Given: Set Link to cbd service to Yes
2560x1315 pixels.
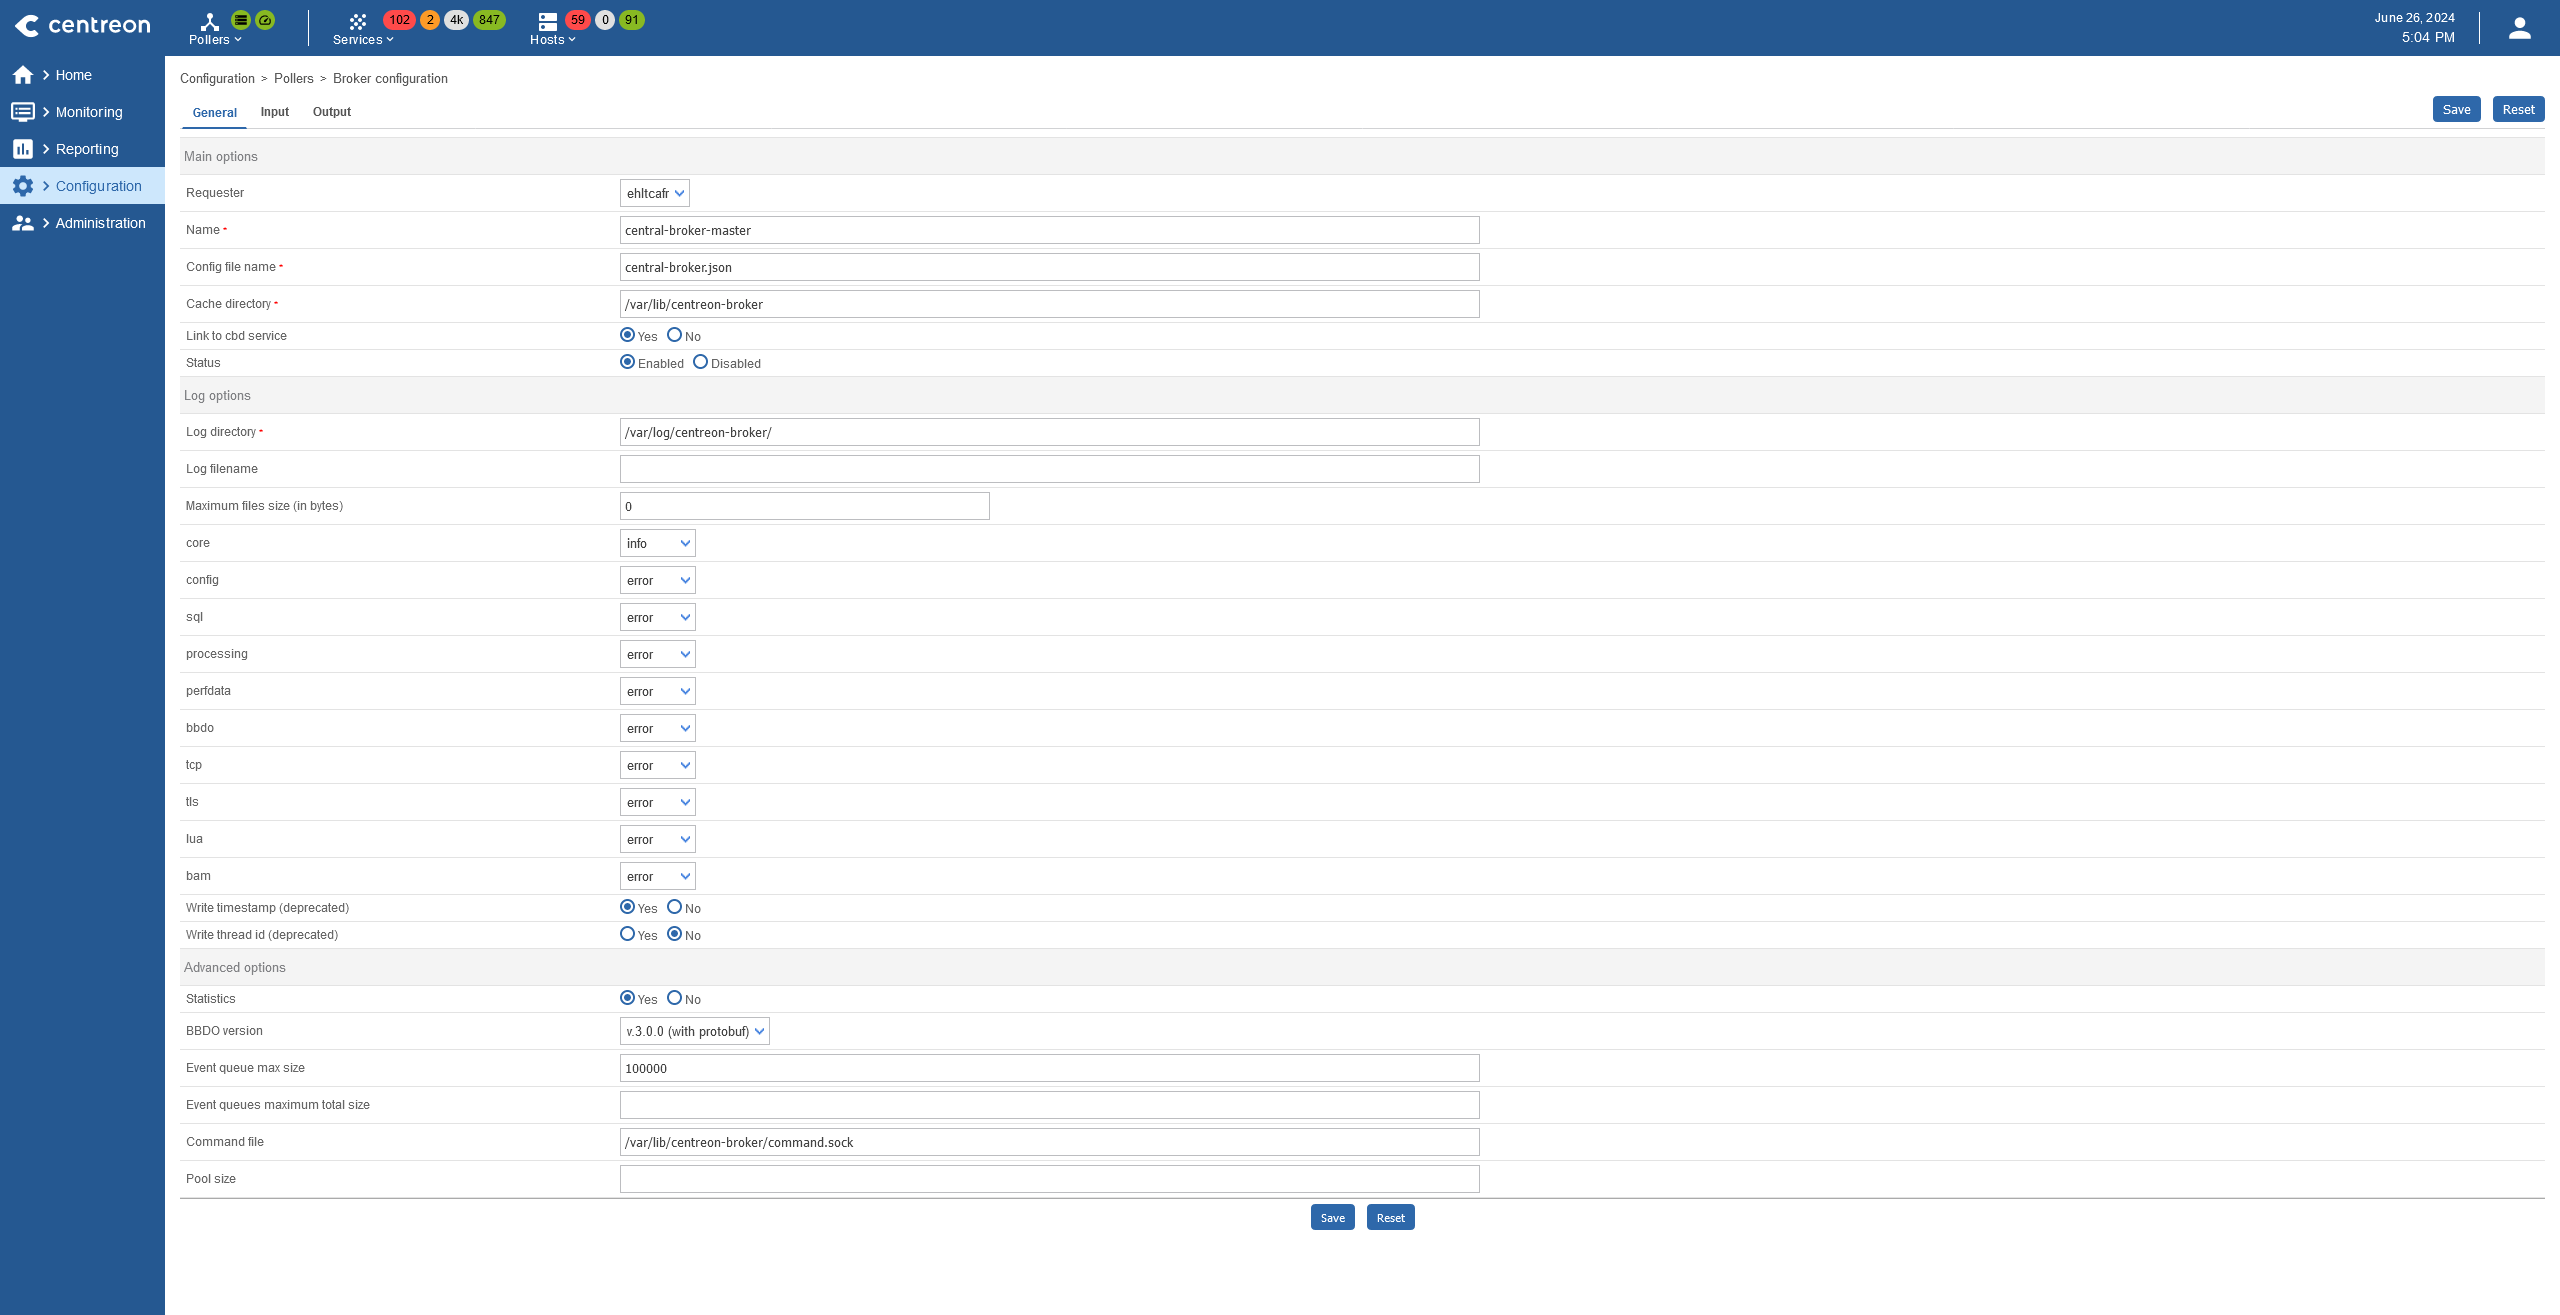Looking at the screenshot, I should [627, 335].
